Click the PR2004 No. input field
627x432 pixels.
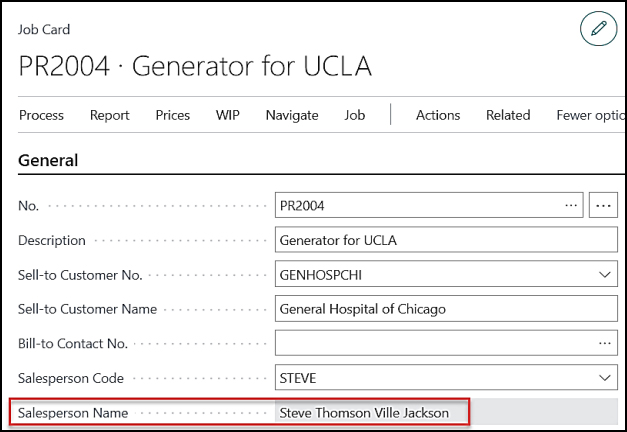(x=429, y=206)
